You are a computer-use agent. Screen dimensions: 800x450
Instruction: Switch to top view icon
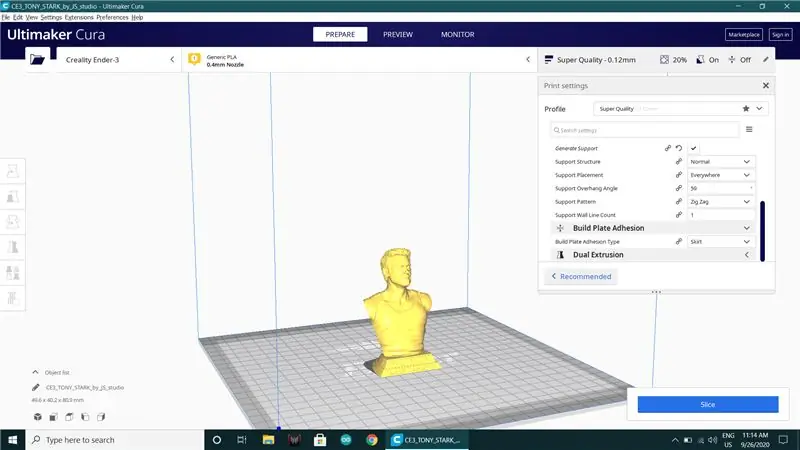[69, 417]
